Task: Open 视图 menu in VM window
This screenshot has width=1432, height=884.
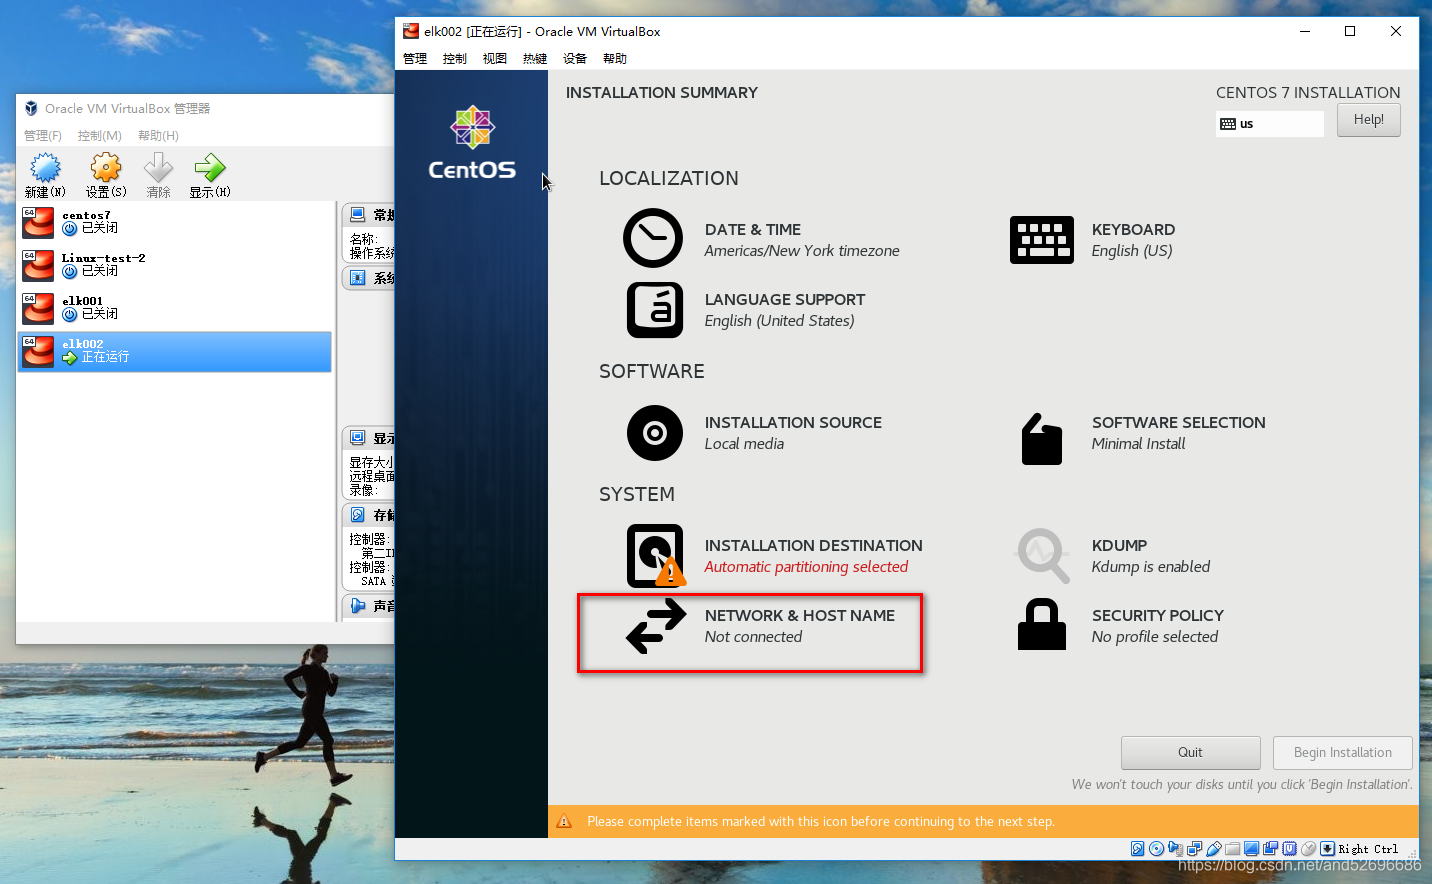Action: click(495, 59)
